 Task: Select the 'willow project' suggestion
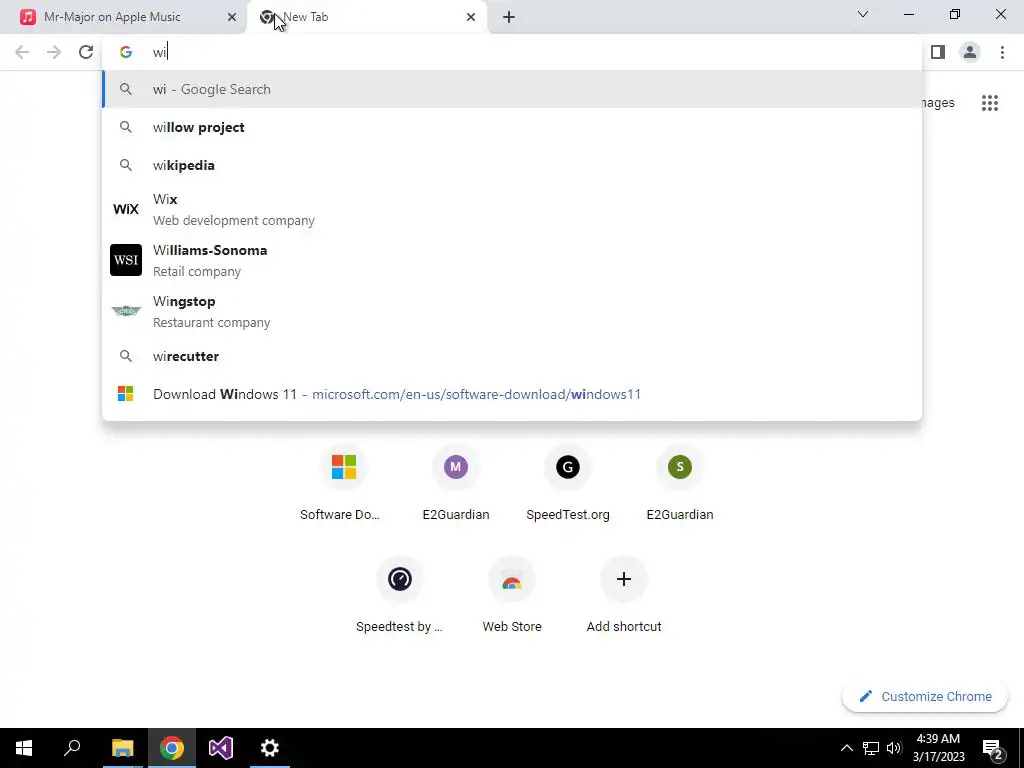512,127
